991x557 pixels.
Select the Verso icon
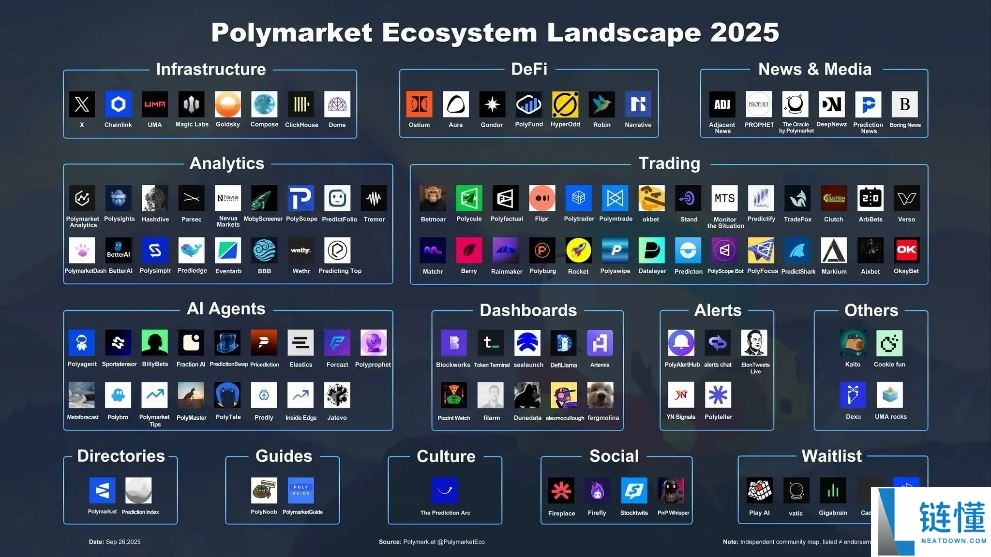tap(906, 199)
